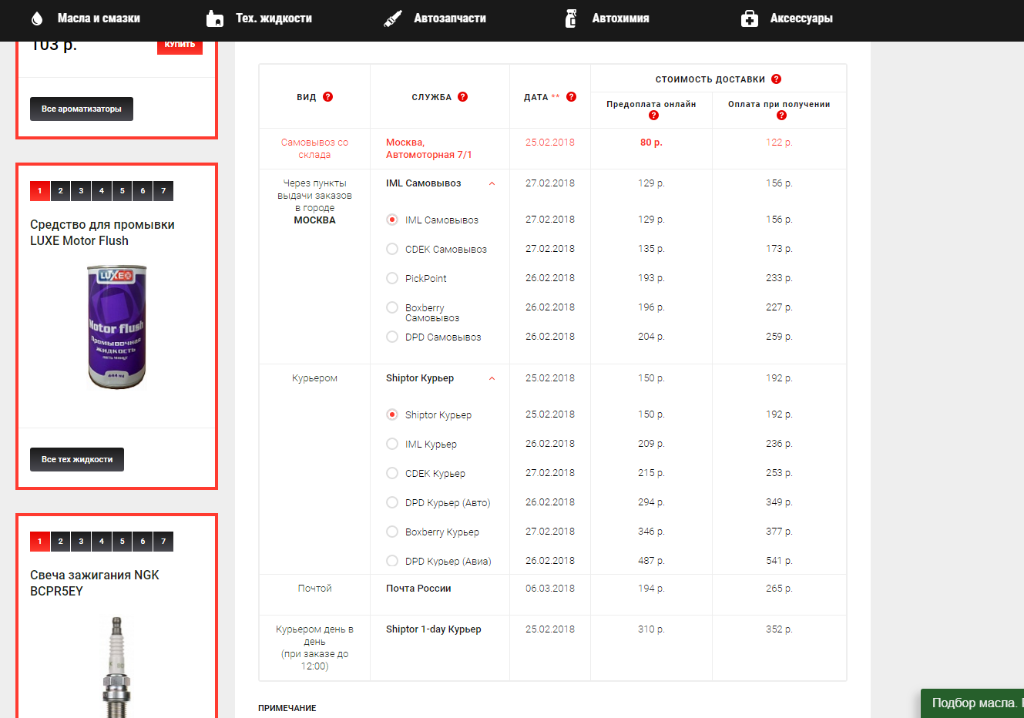The height and width of the screenshot is (718, 1024).
Task: Click Shiptor 1-day Курьер service name
Action: (x=434, y=629)
